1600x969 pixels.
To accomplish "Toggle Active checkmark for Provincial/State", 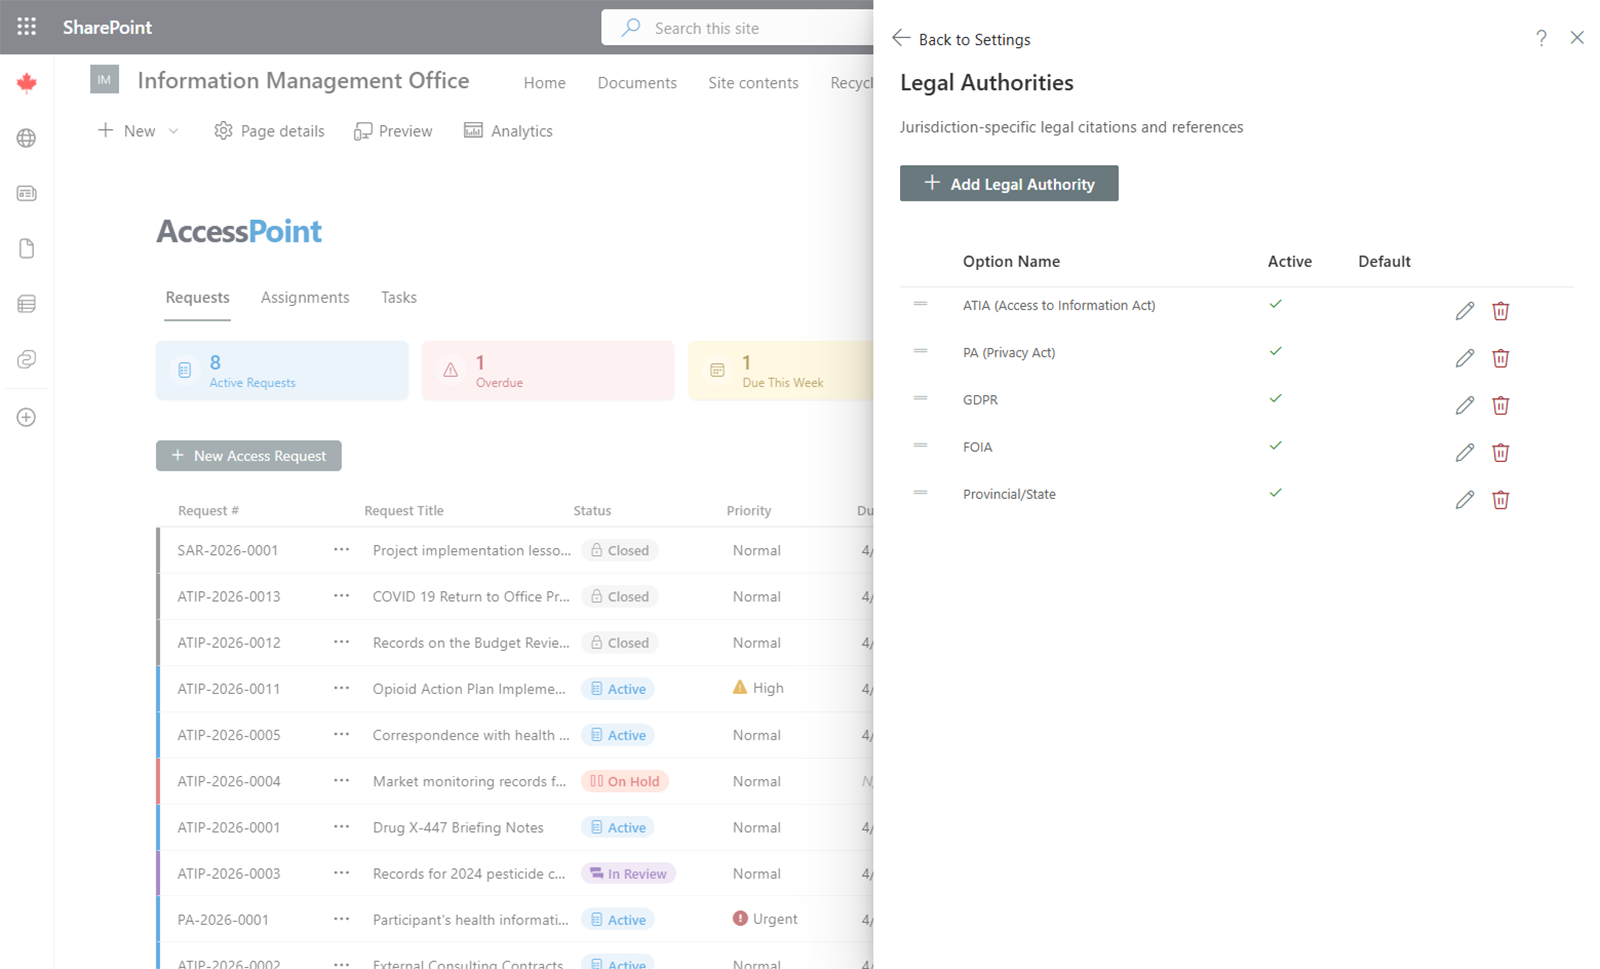I will (x=1275, y=492).
